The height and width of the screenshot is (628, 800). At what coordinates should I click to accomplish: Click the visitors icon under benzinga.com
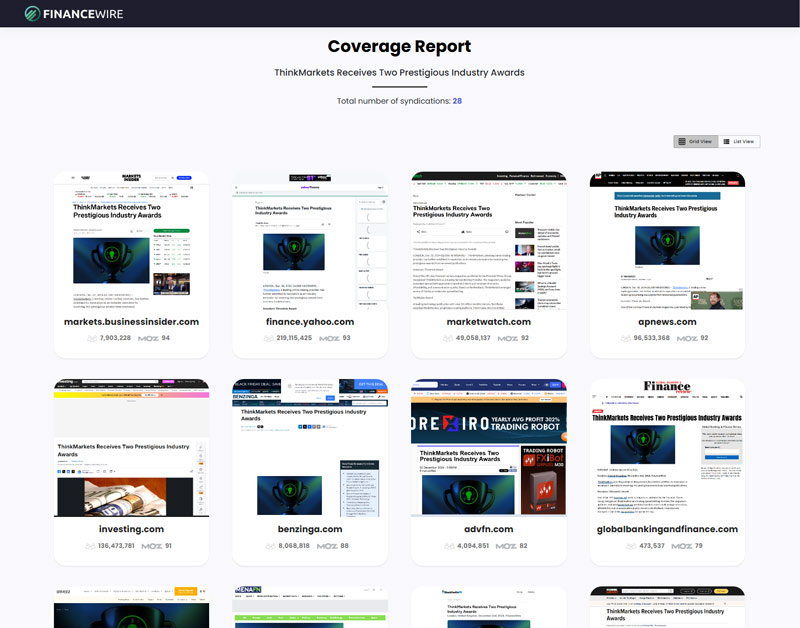(x=270, y=546)
